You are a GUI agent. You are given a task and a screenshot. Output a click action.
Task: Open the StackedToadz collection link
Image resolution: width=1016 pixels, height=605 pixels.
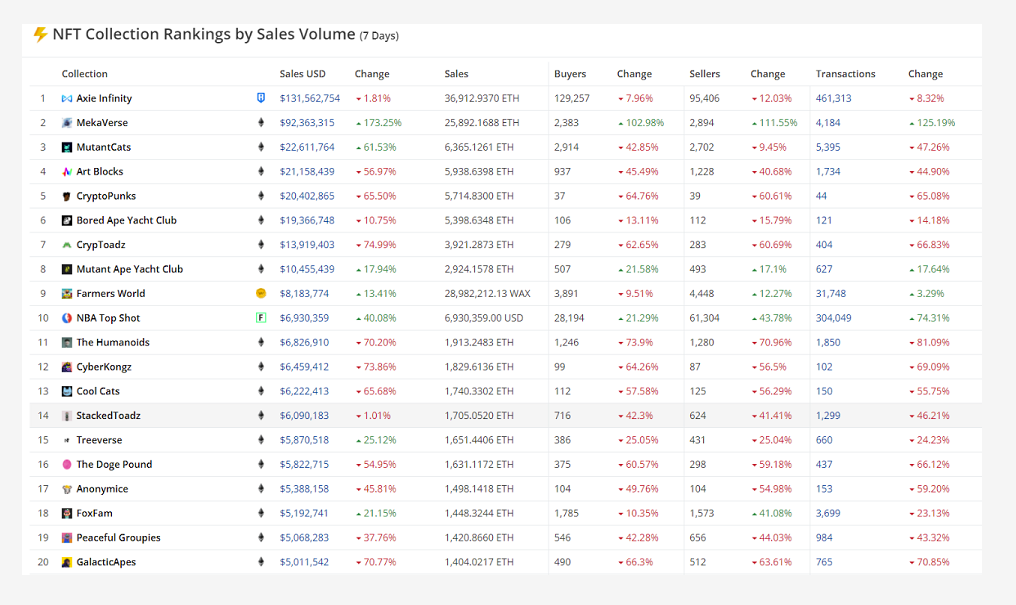coord(108,416)
